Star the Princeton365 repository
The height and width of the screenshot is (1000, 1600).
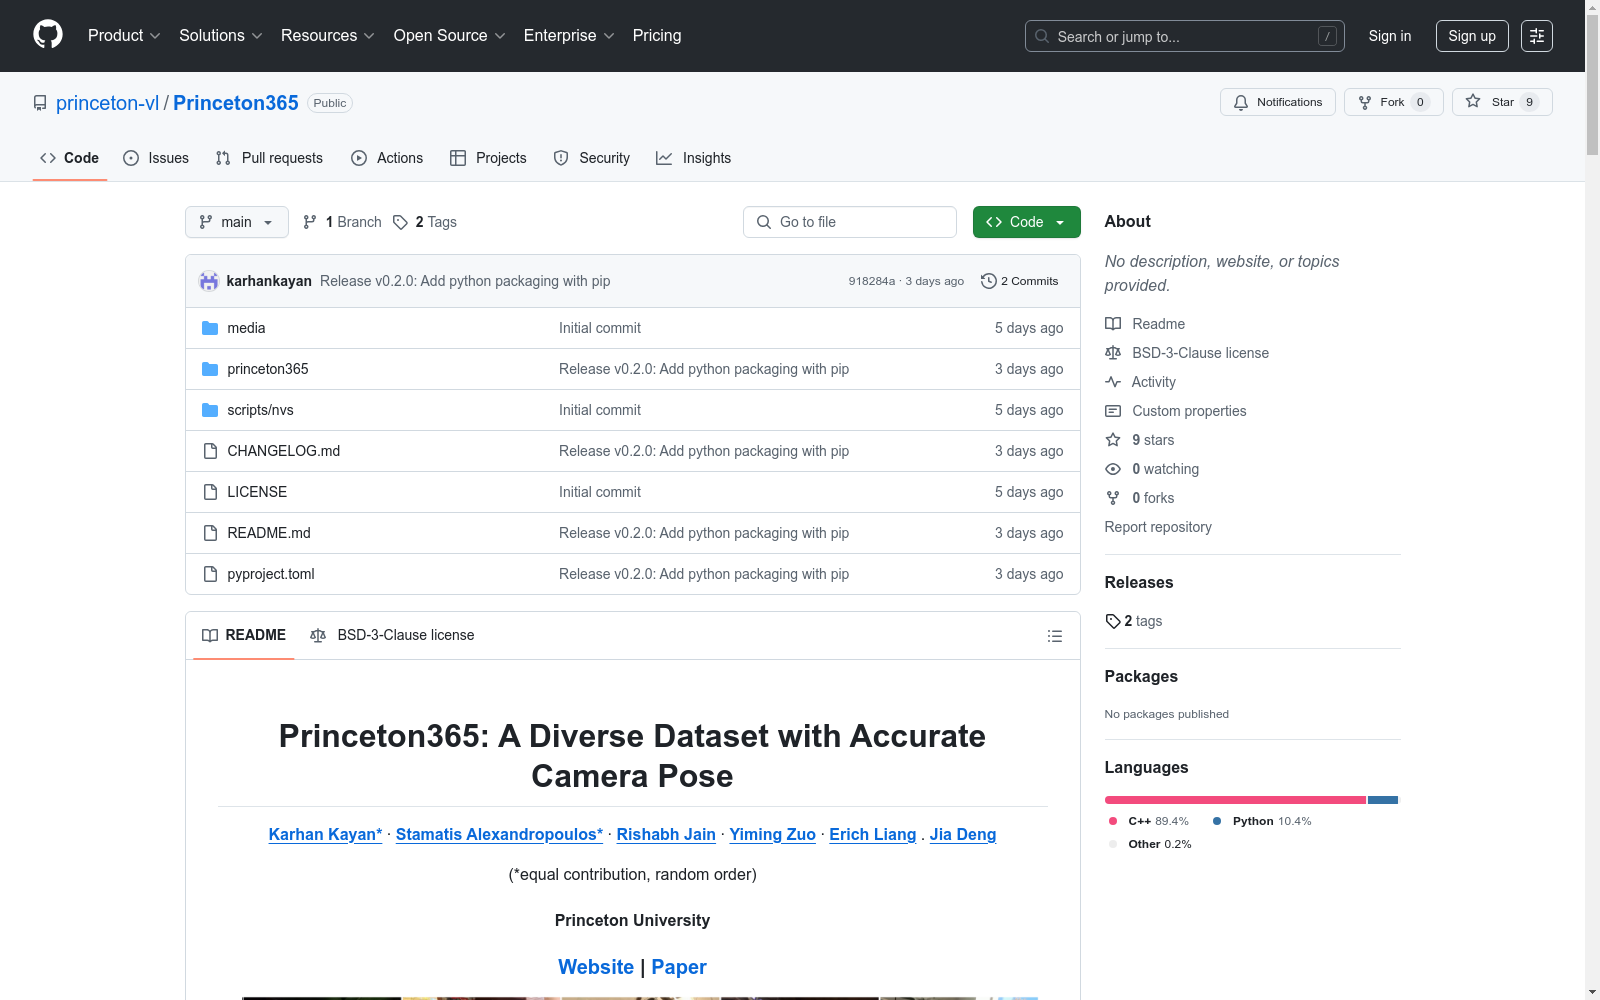[x=1501, y=102]
